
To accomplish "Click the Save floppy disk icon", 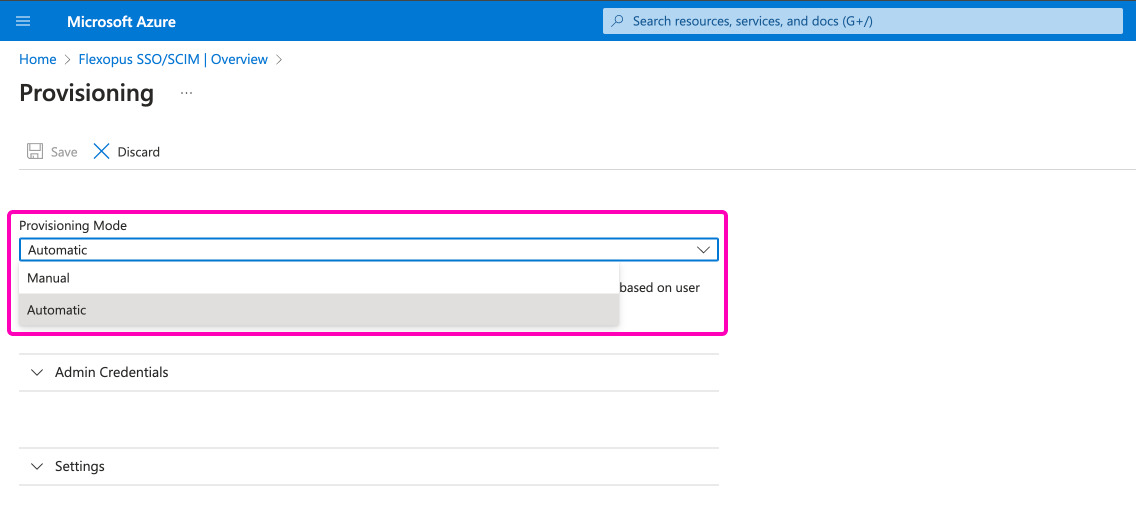I will pos(35,152).
